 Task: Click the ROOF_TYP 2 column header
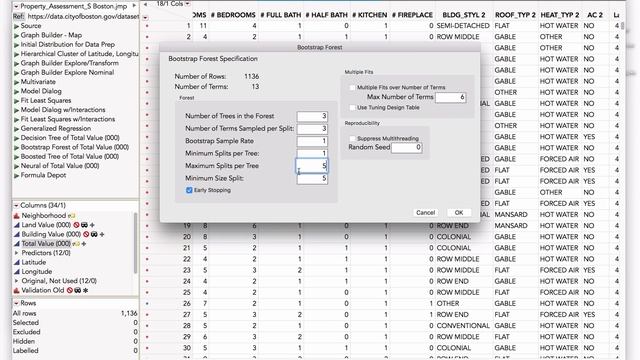[x=515, y=15]
